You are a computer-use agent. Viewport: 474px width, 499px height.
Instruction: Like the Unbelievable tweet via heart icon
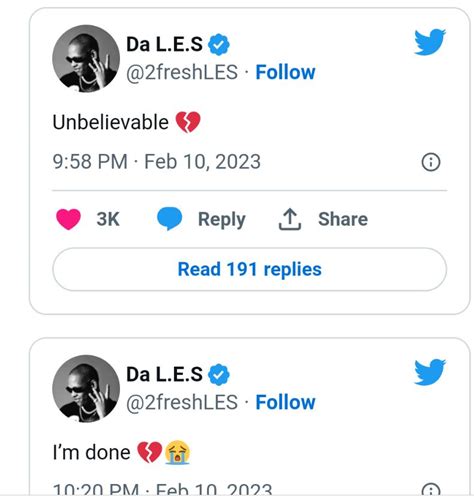point(68,219)
